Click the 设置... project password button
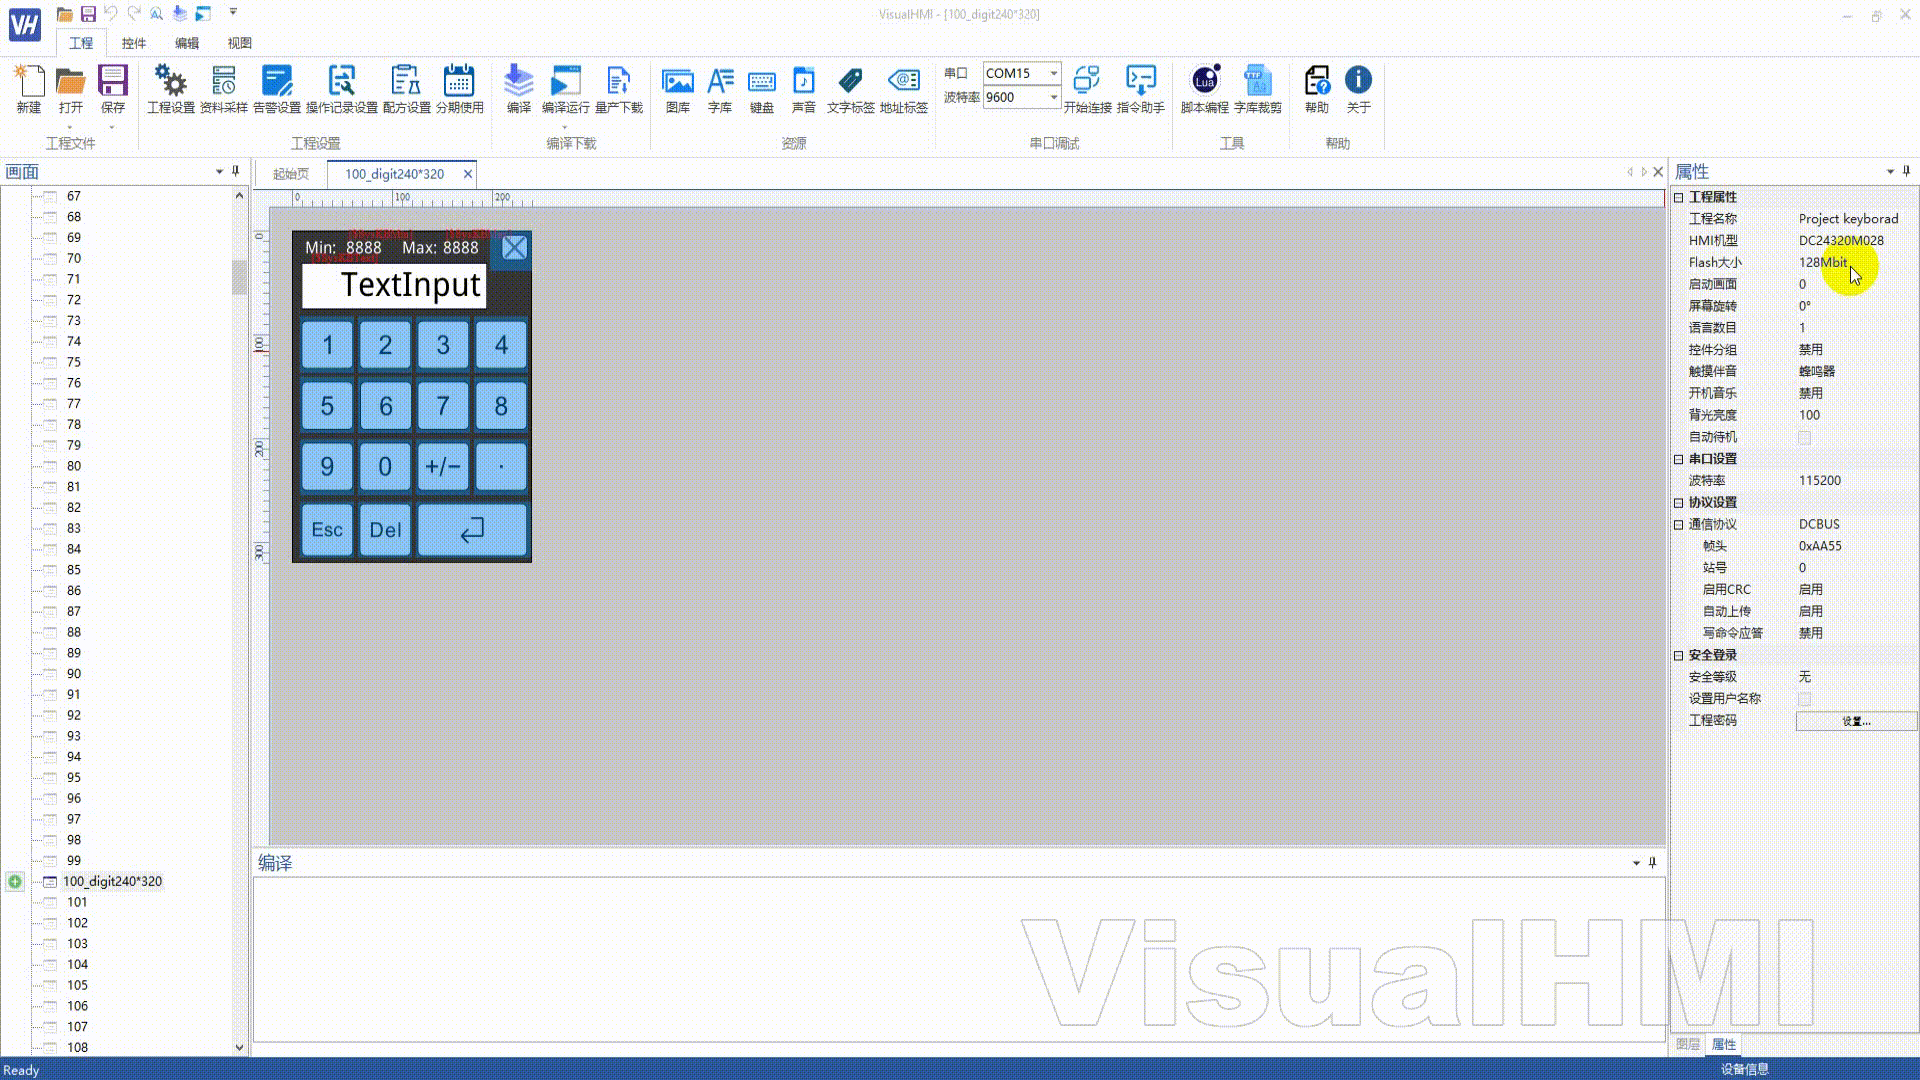1920x1080 pixels. tap(1856, 721)
